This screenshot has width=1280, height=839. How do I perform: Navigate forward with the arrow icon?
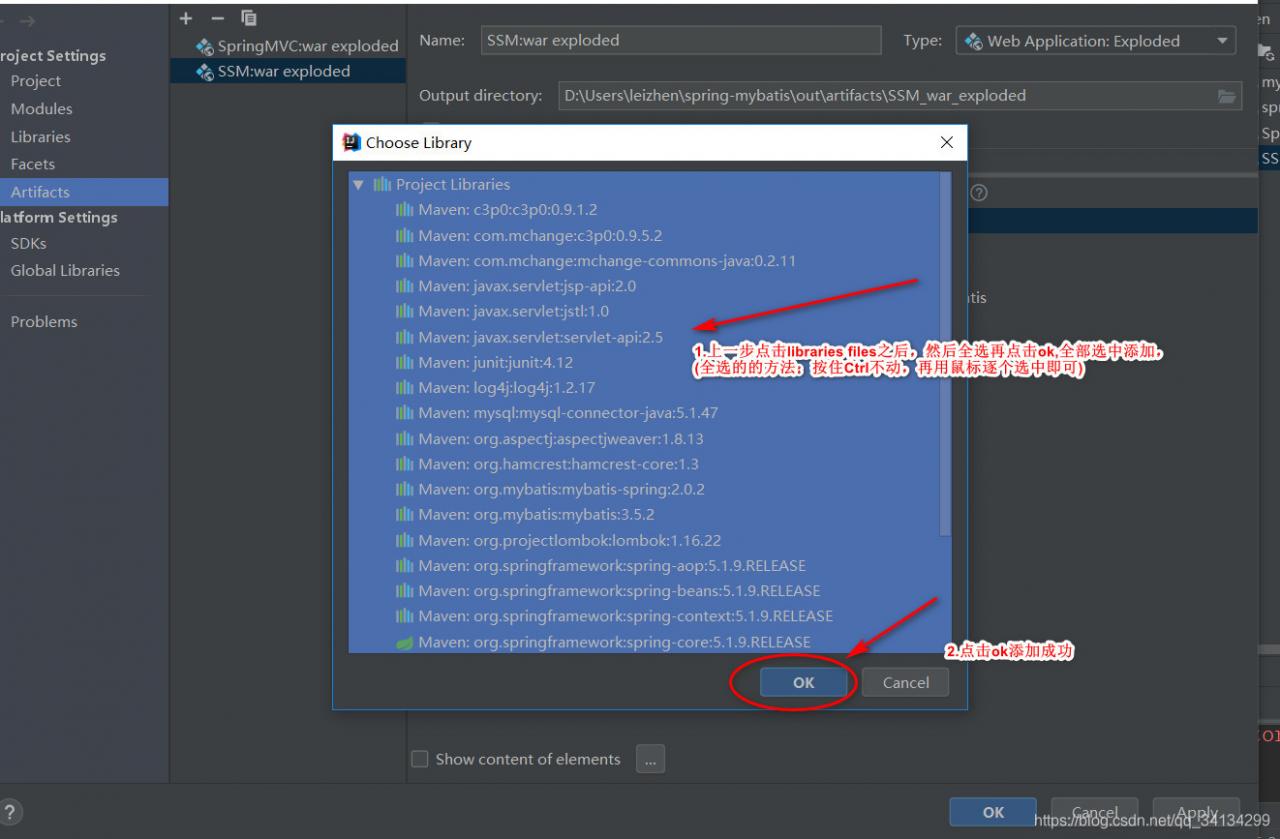tap(27, 21)
